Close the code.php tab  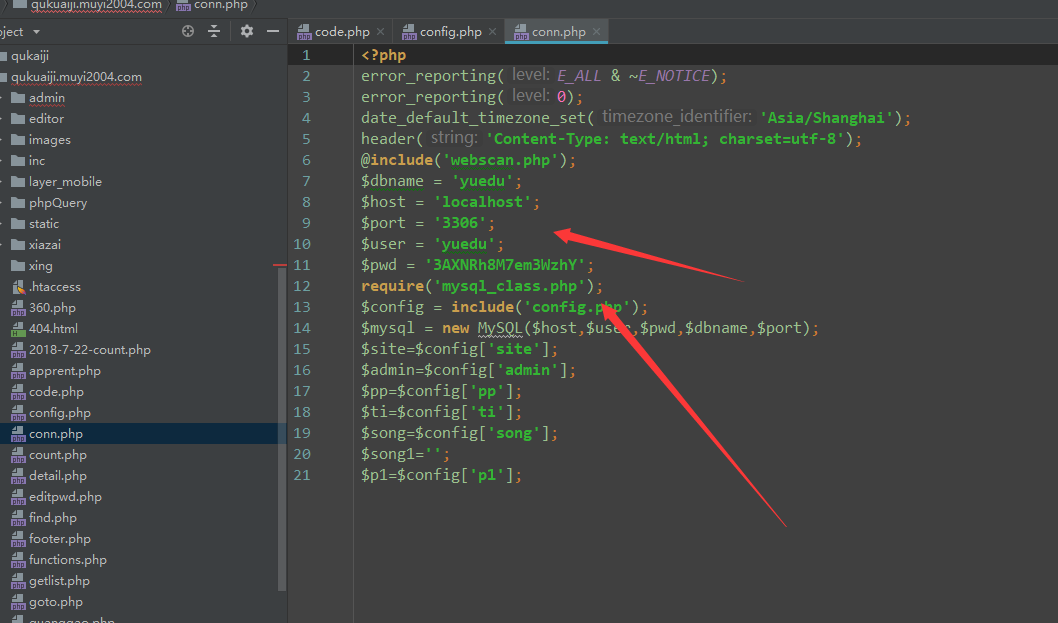click(381, 32)
